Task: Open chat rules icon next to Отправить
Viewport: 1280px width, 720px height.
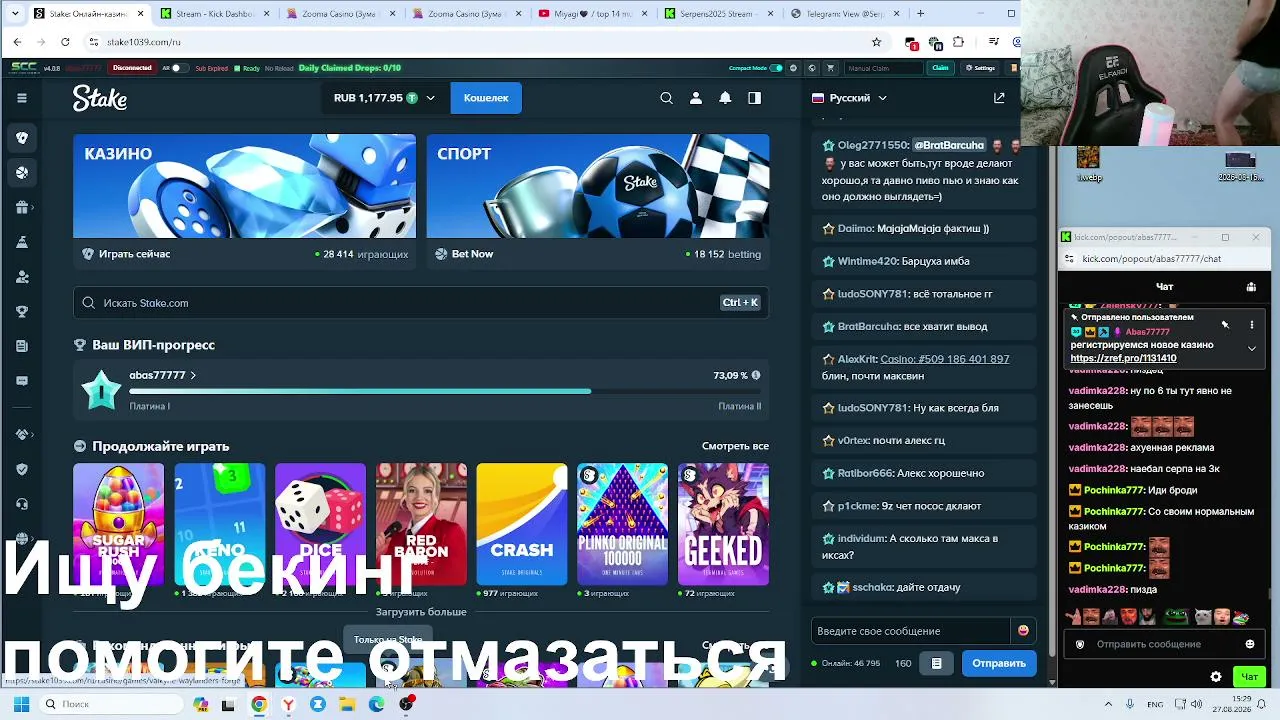Action: tap(936, 663)
